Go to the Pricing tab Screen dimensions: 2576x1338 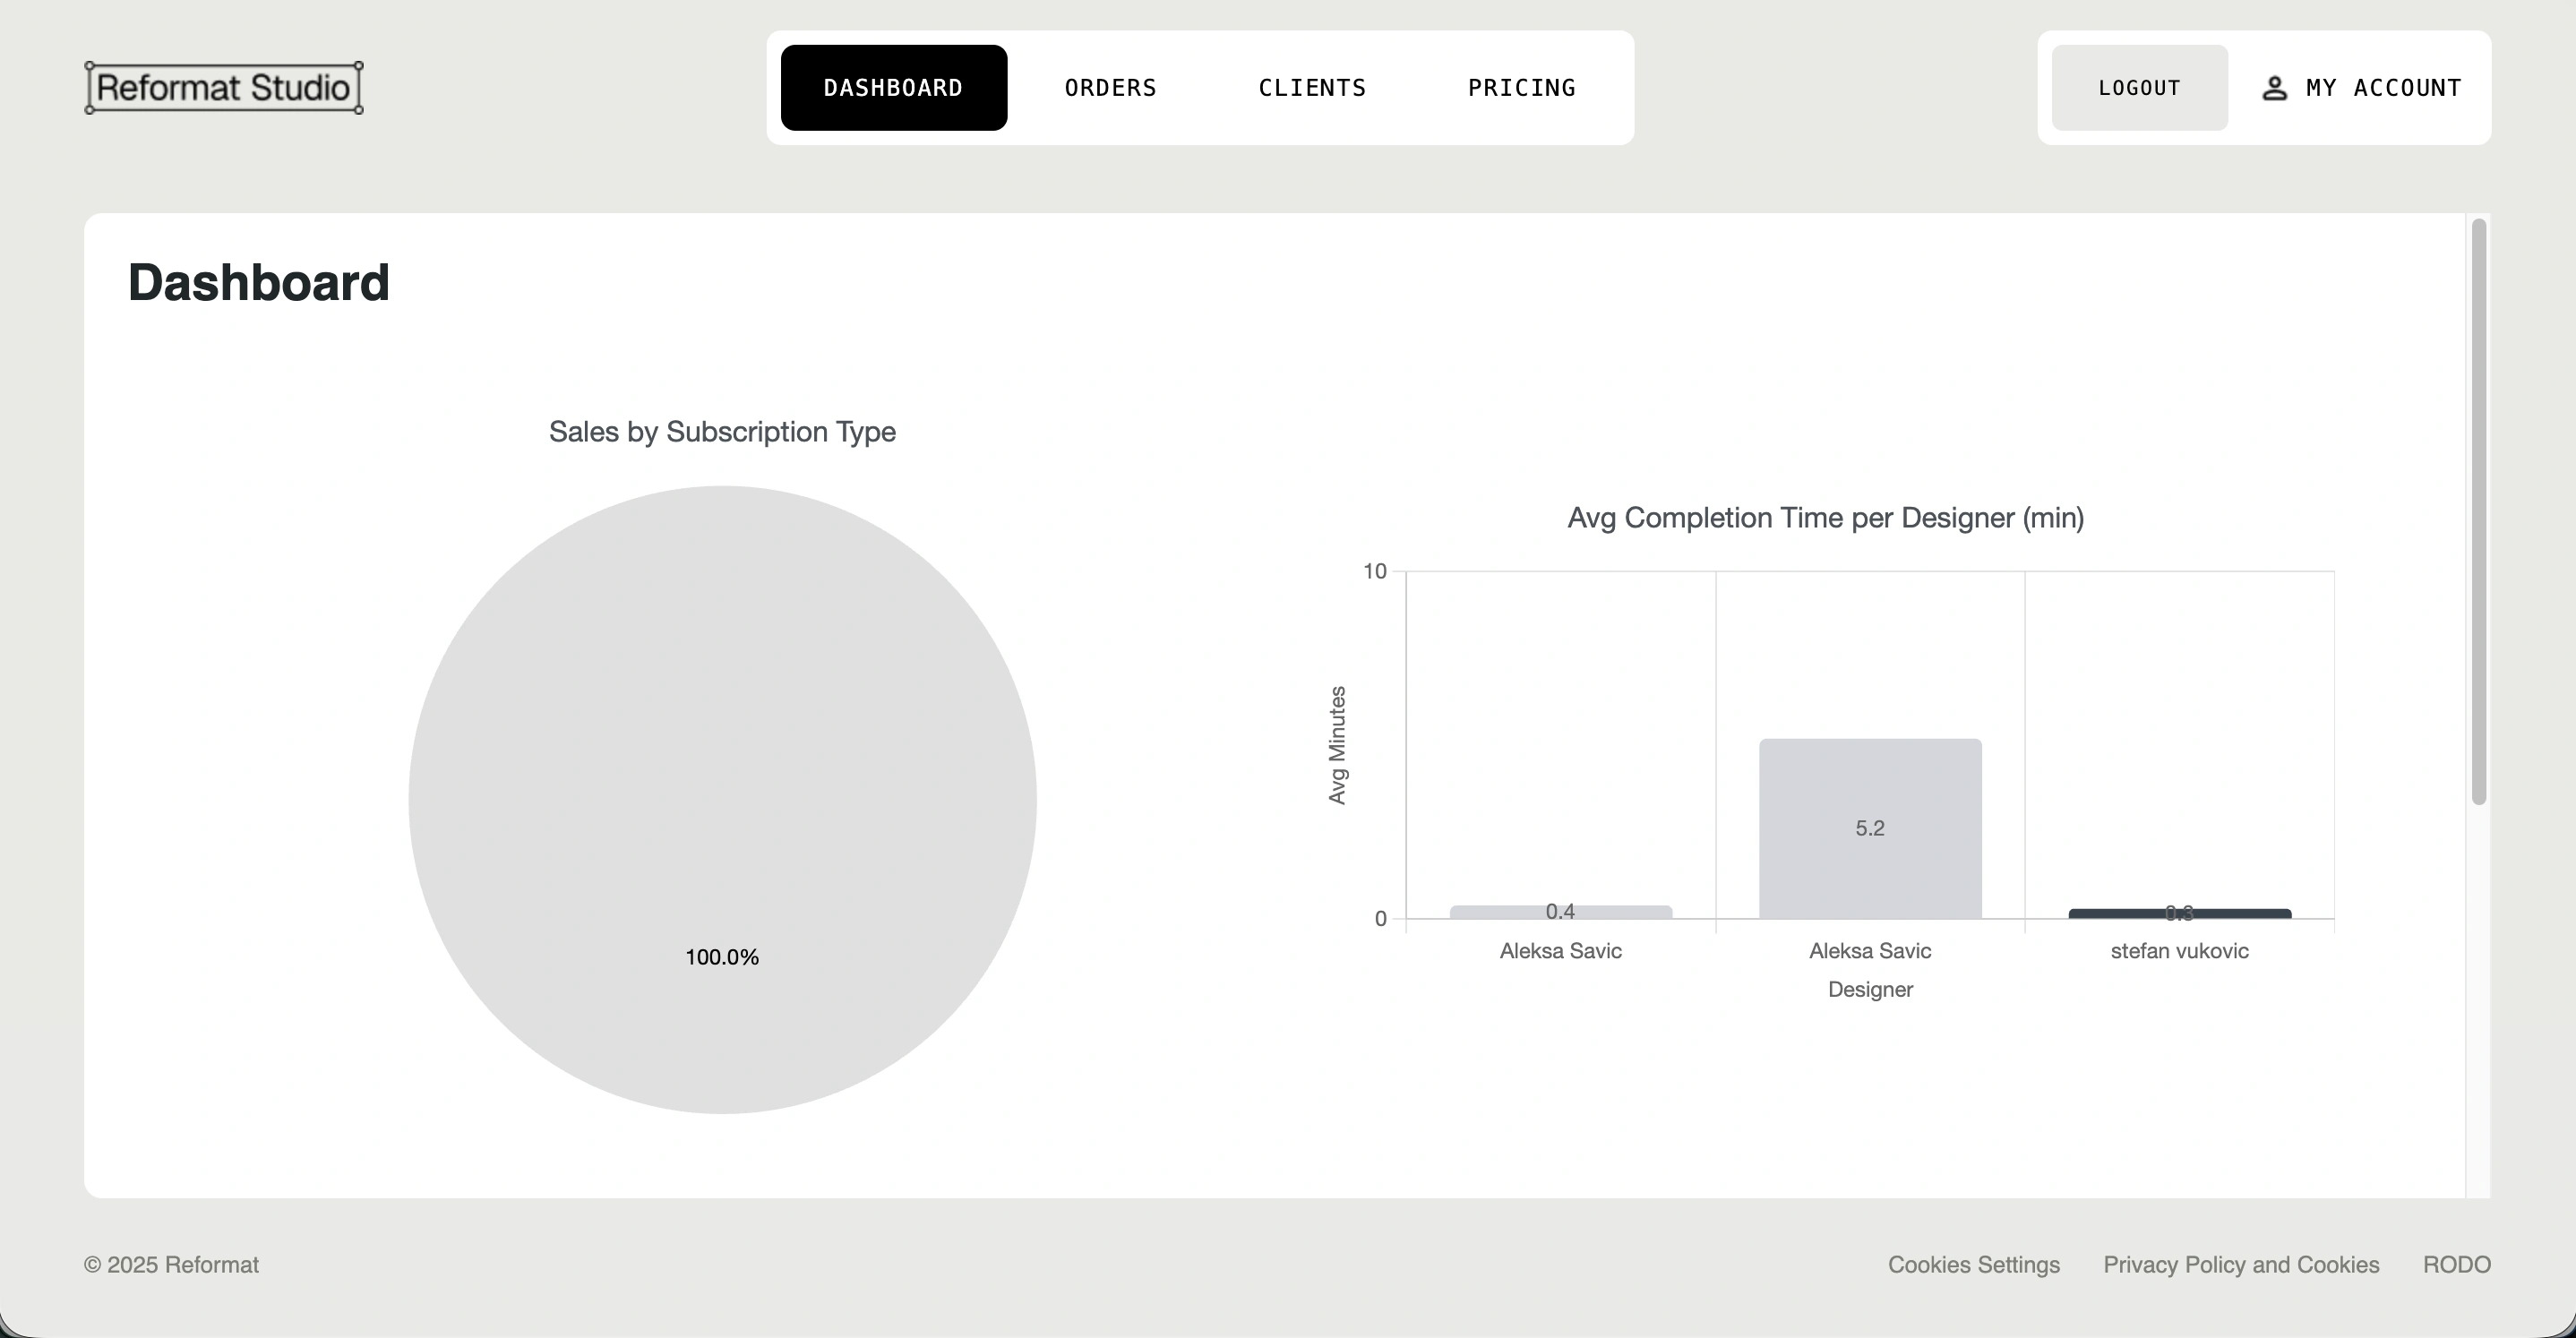(x=1521, y=88)
